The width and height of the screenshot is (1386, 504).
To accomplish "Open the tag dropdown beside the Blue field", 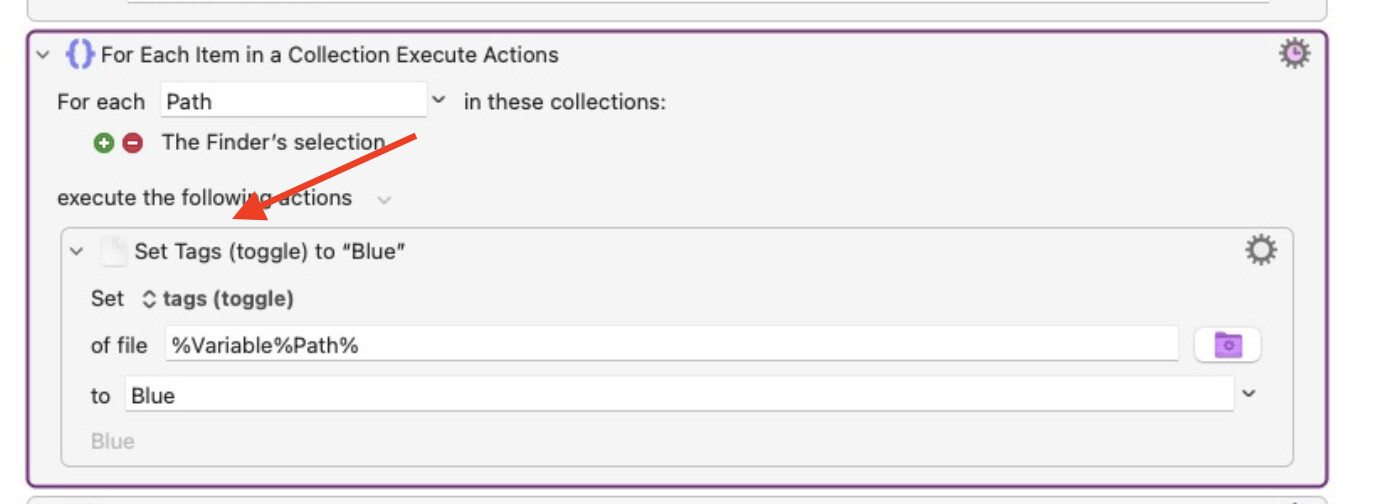I will click(x=1249, y=394).
